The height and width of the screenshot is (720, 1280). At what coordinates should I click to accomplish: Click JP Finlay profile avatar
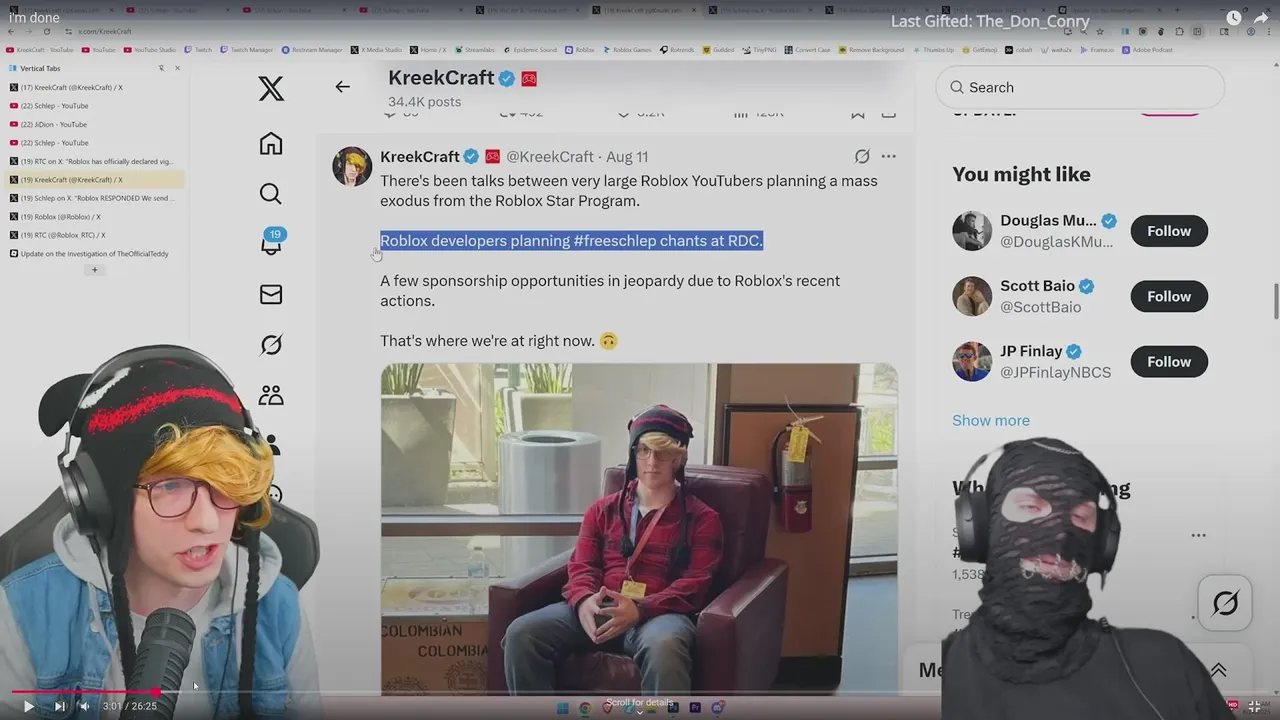(x=972, y=362)
